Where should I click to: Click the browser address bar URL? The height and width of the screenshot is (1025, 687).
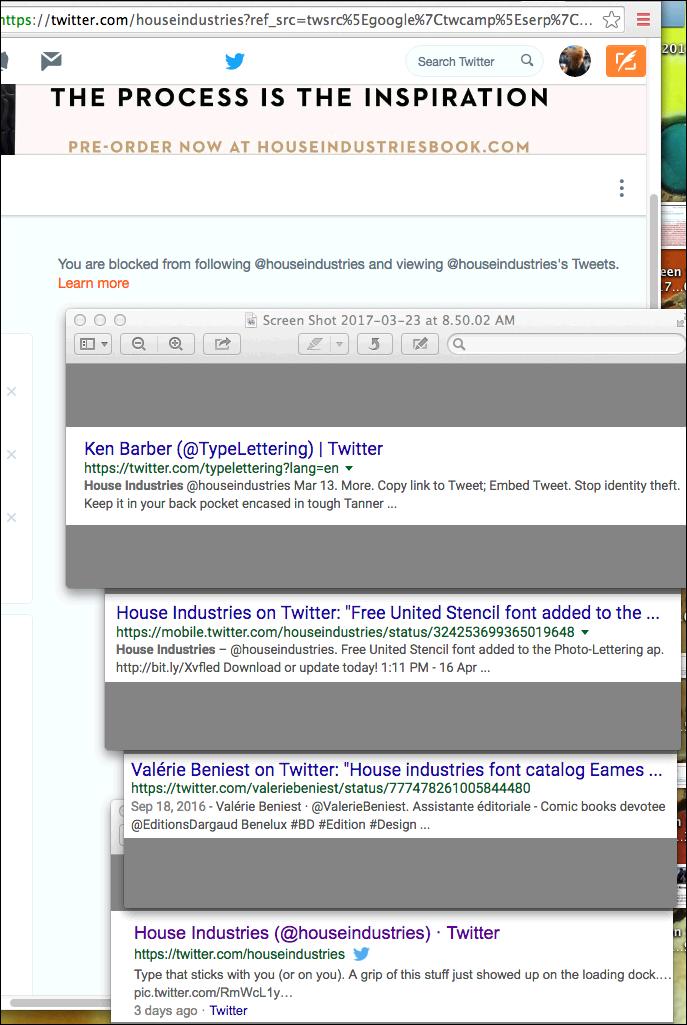click(x=297, y=20)
